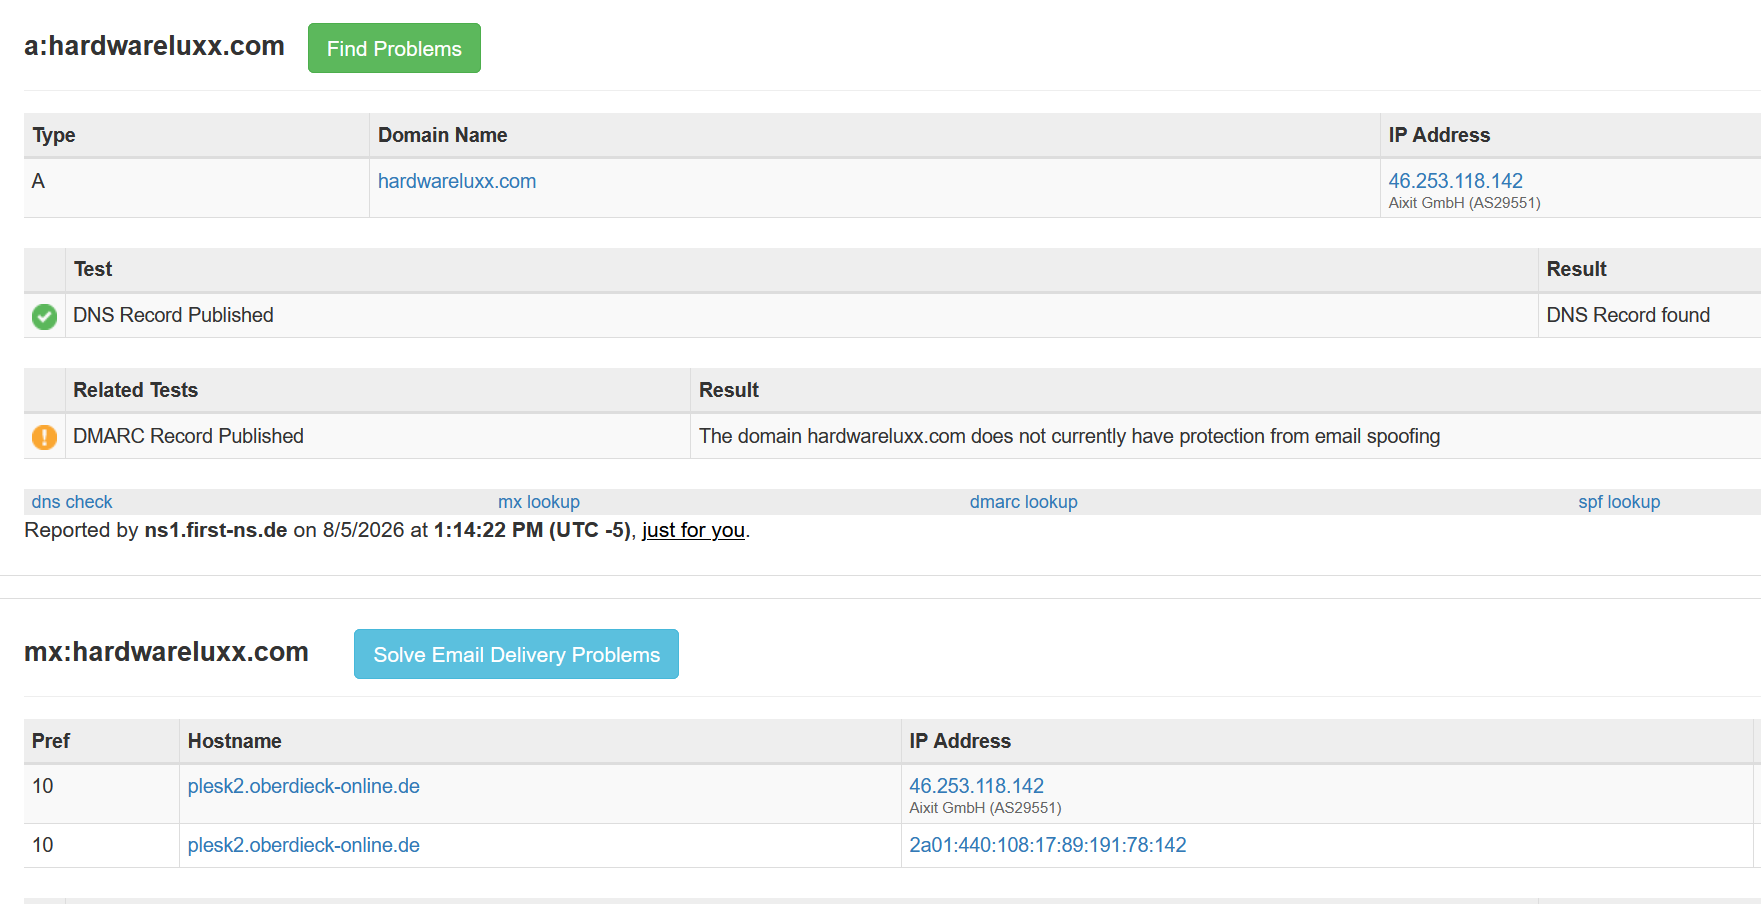This screenshot has height=904, width=1761.
Task: Click the green check icon beside DNS Record Published
Action: 44,316
